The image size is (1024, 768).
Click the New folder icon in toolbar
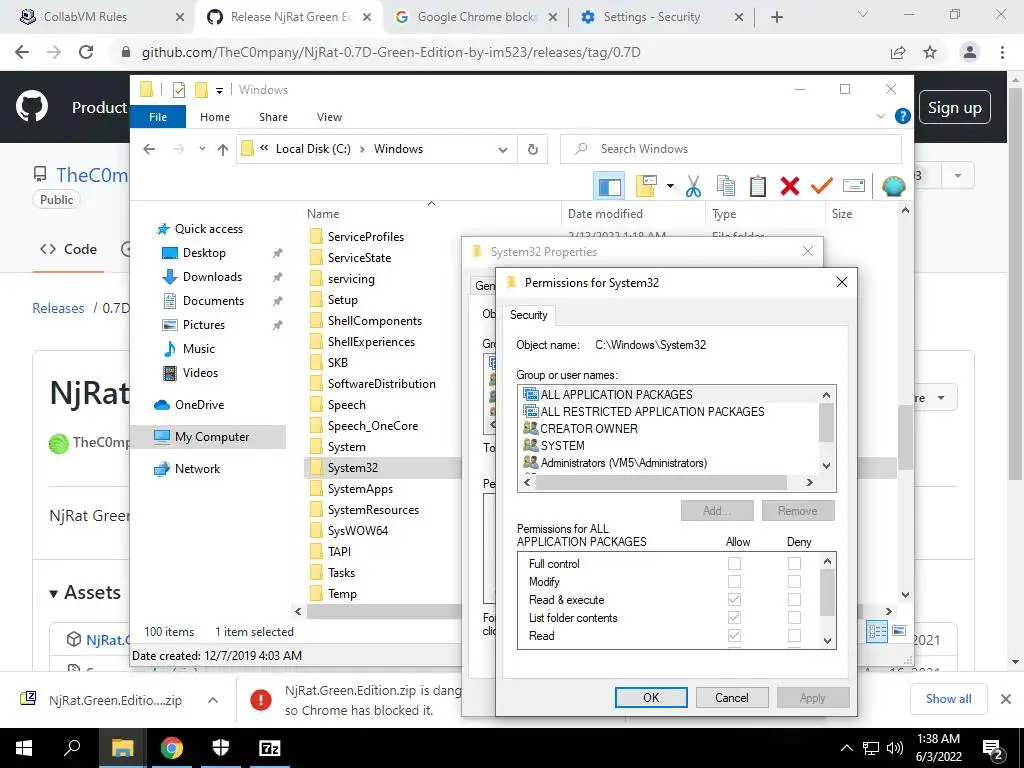(645, 187)
